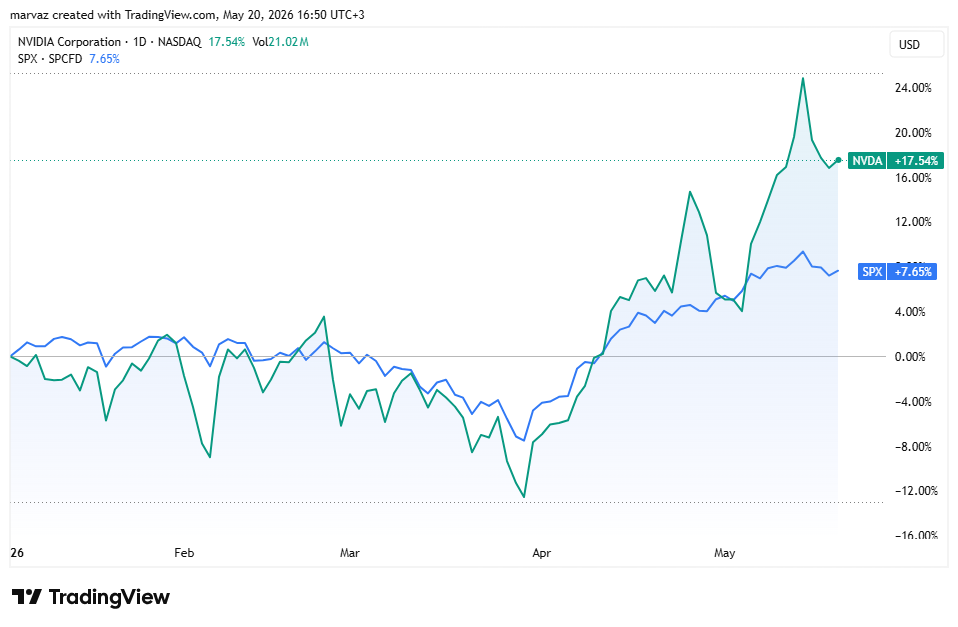Click the 7.65% value in SPX legend

pyautogui.click(x=104, y=59)
